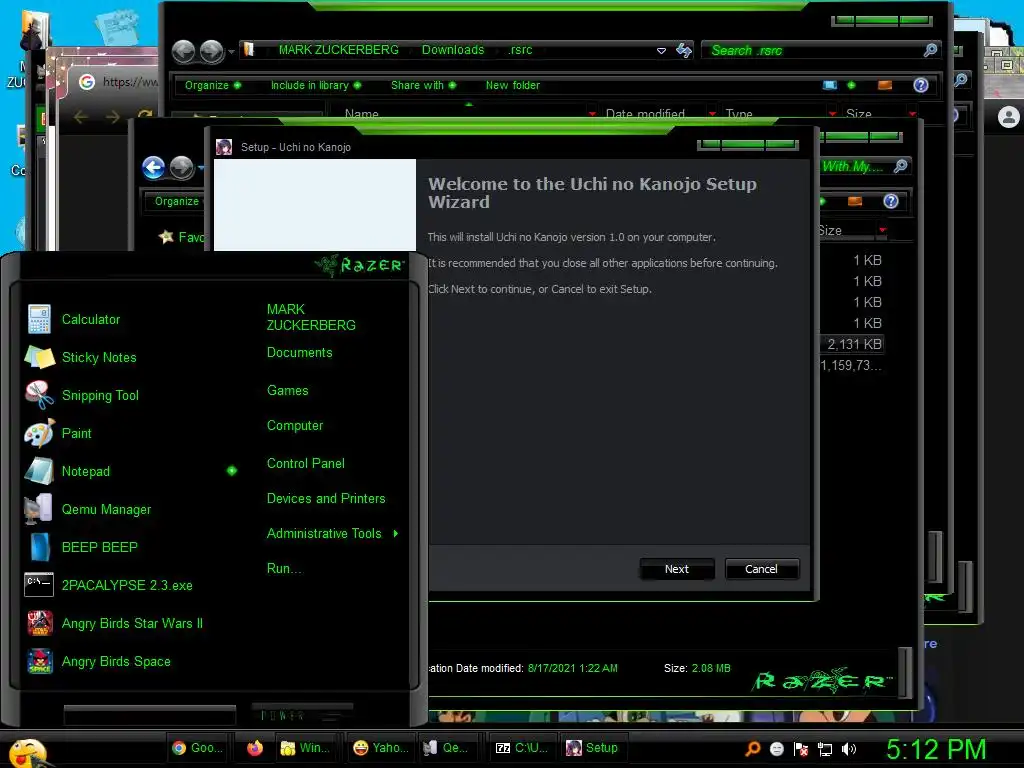Toggle preview pane in second explorer window
Viewport: 1024px width, 768px height.
855,201
